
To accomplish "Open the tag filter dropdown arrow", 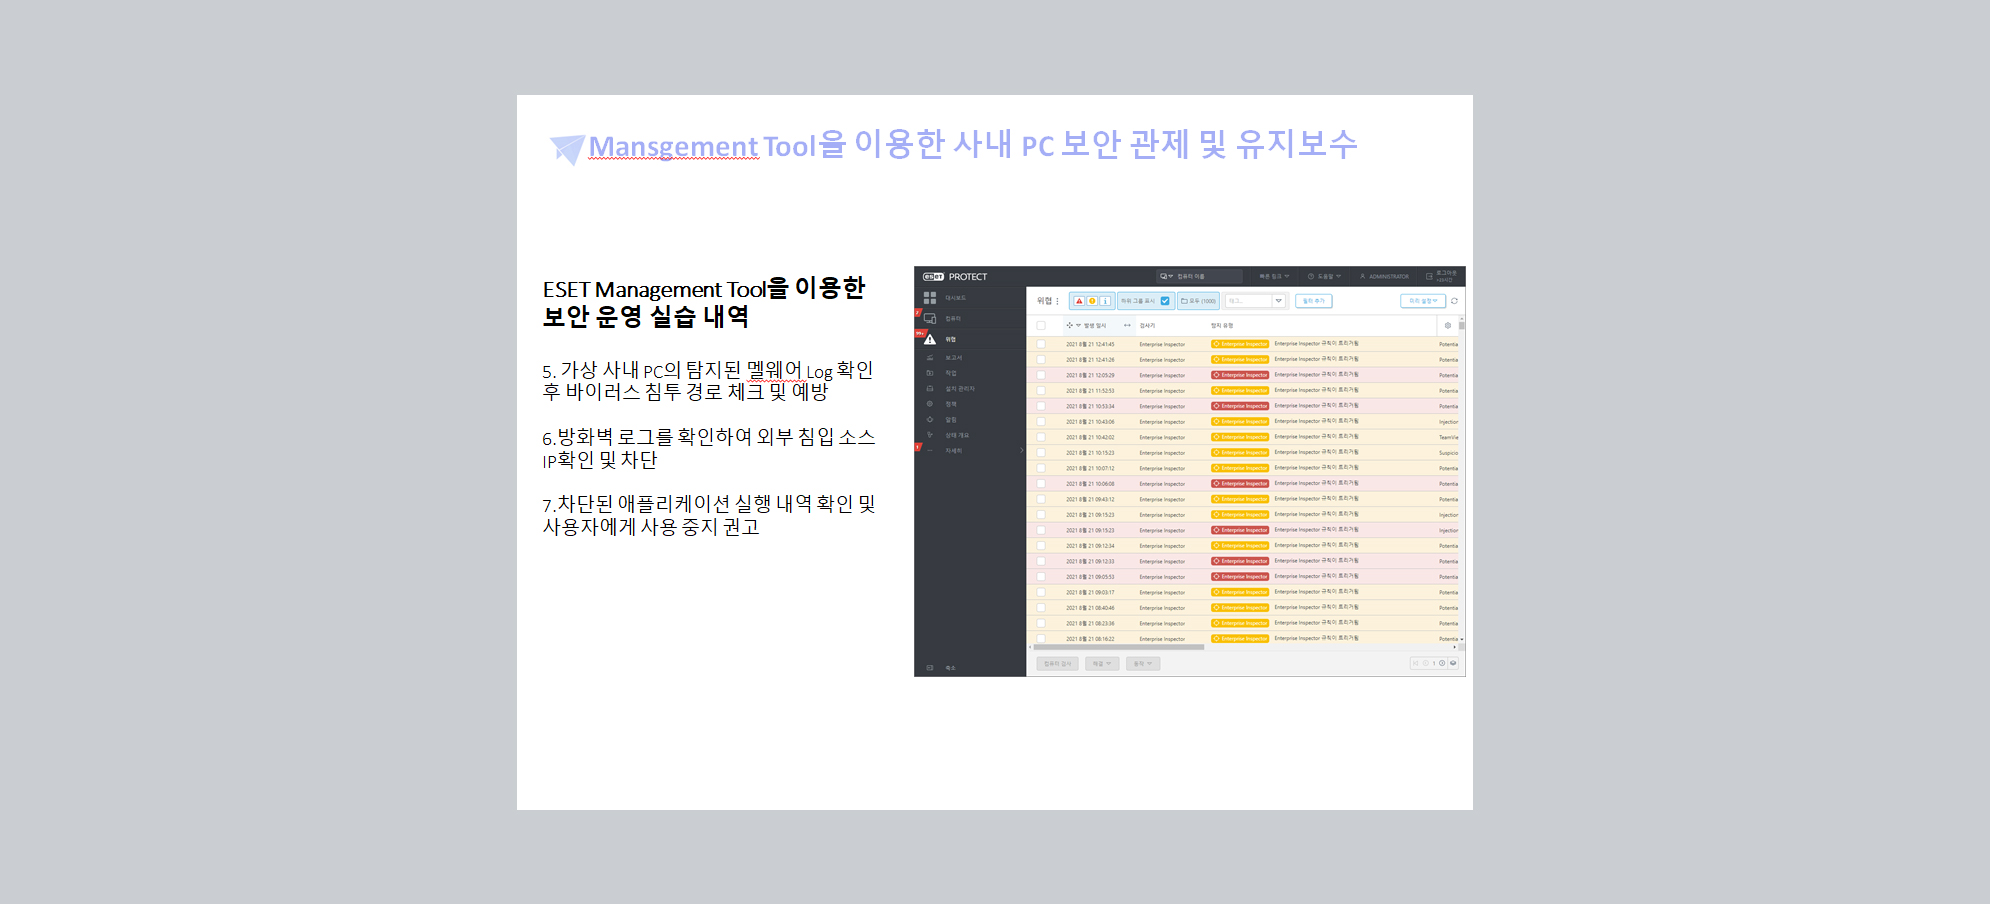I will tap(1278, 301).
